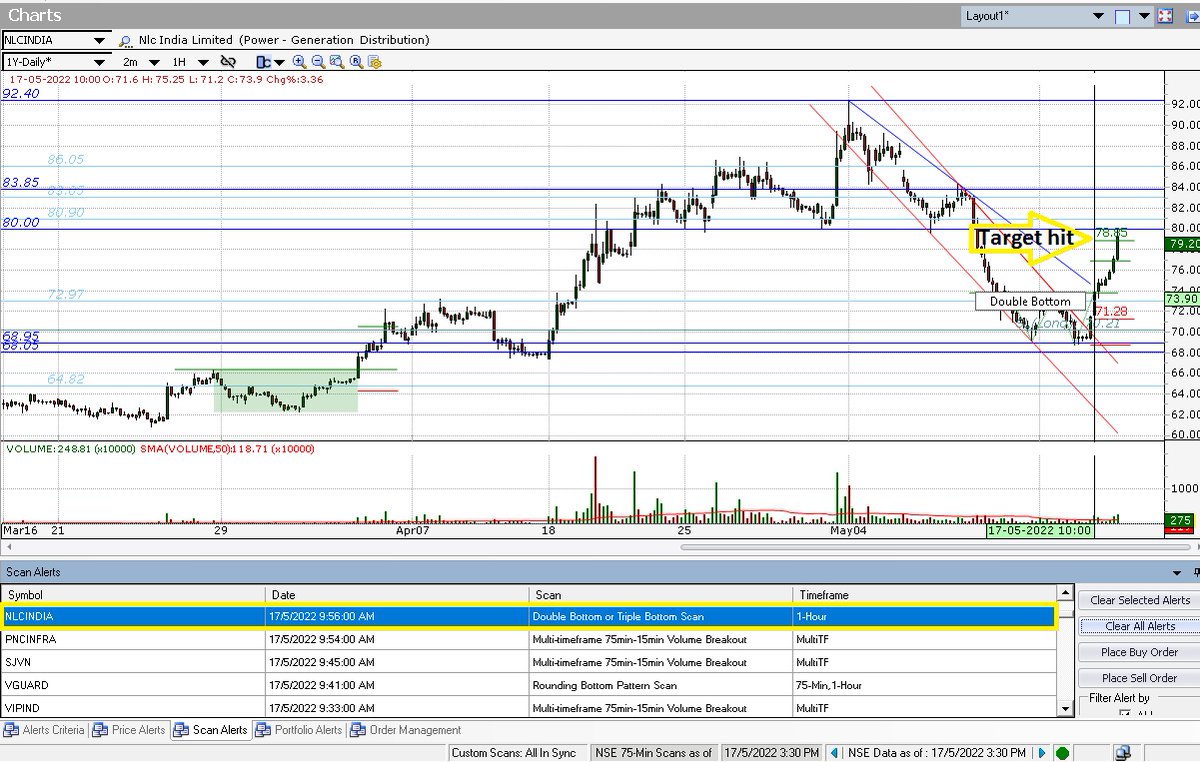Click Clear Selected Alerts button
The height and width of the screenshot is (762, 1200).
(1140, 600)
